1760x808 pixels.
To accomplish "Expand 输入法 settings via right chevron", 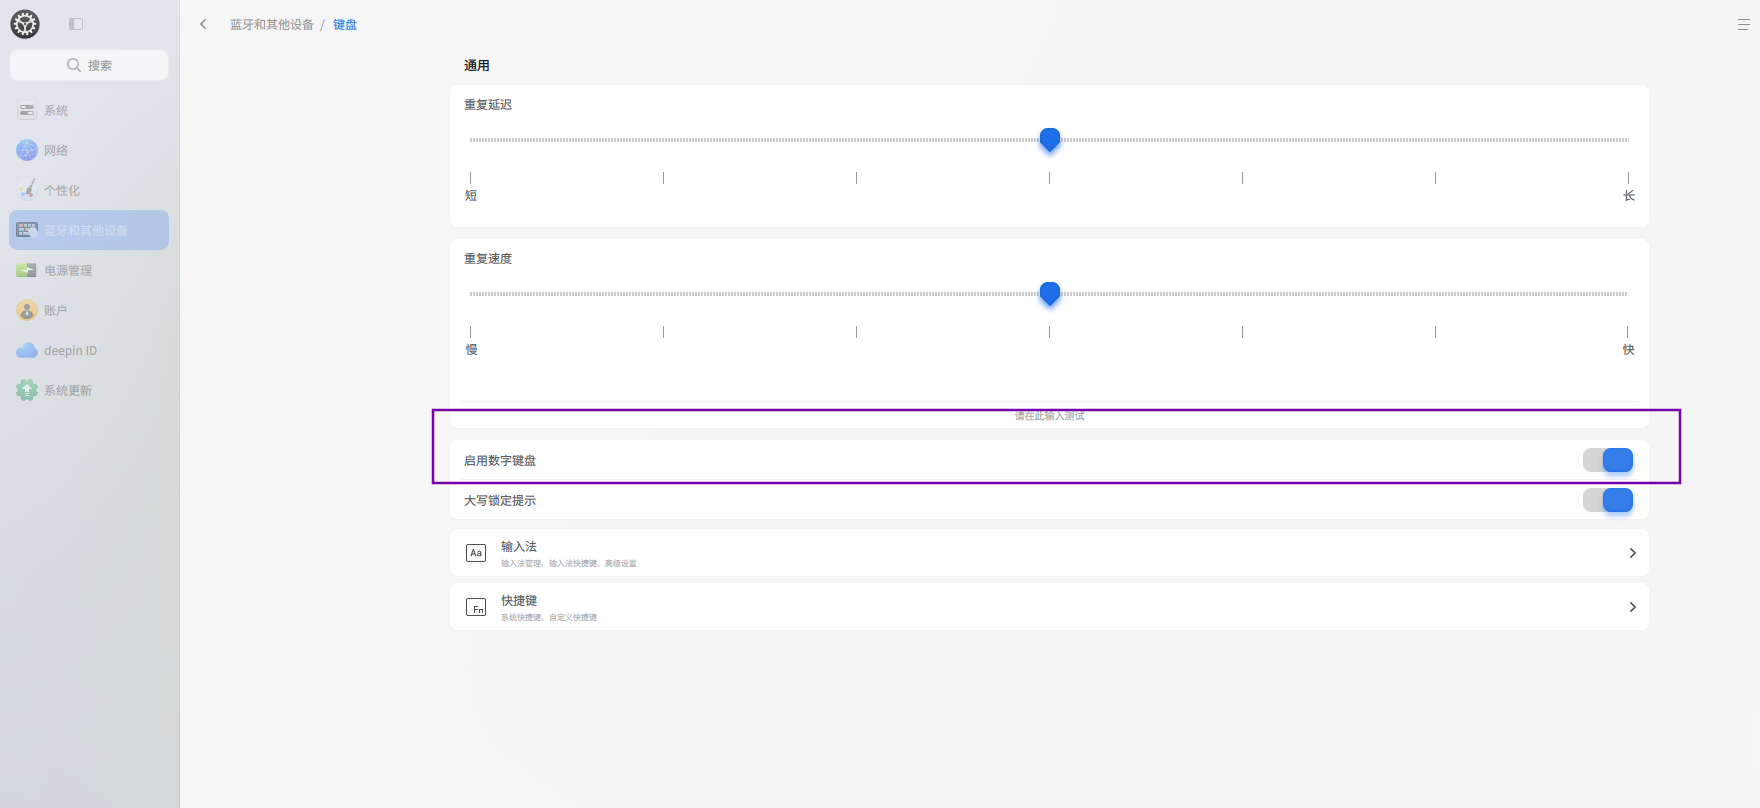I will [1632, 553].
